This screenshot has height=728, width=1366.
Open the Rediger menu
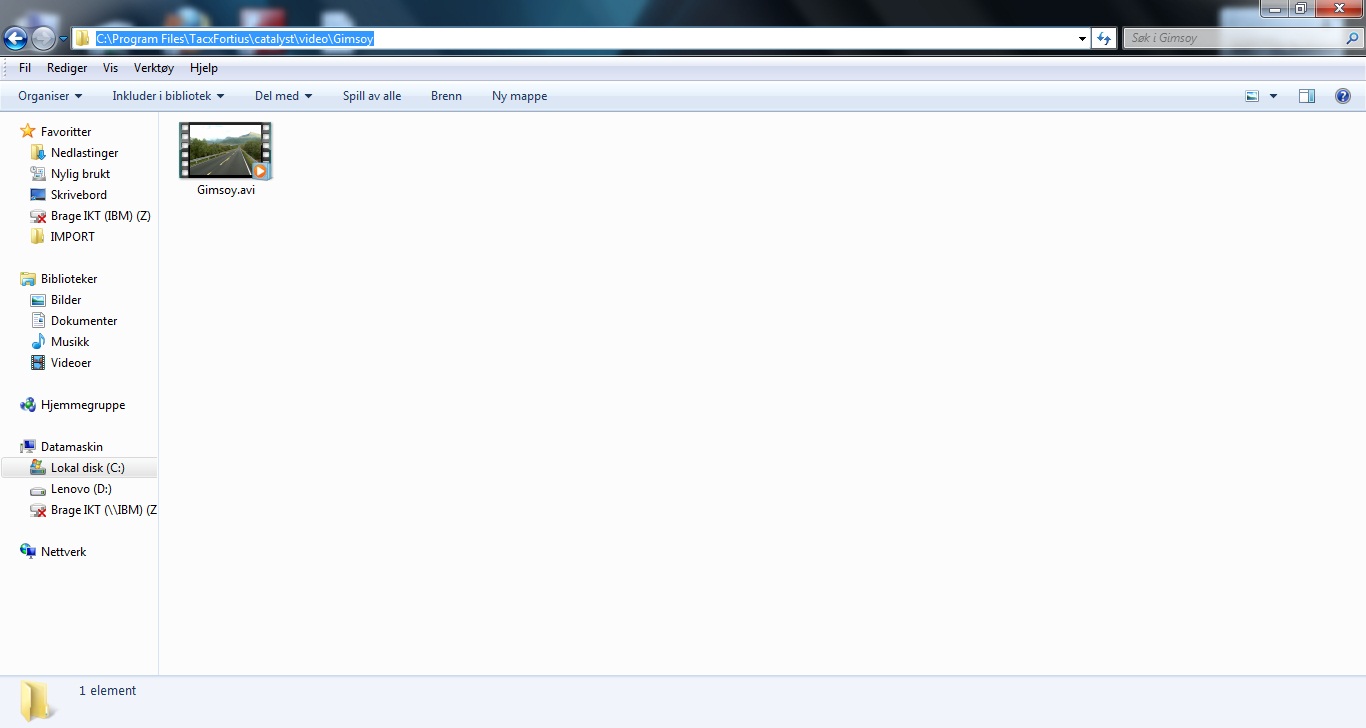(x=67, y=68)
